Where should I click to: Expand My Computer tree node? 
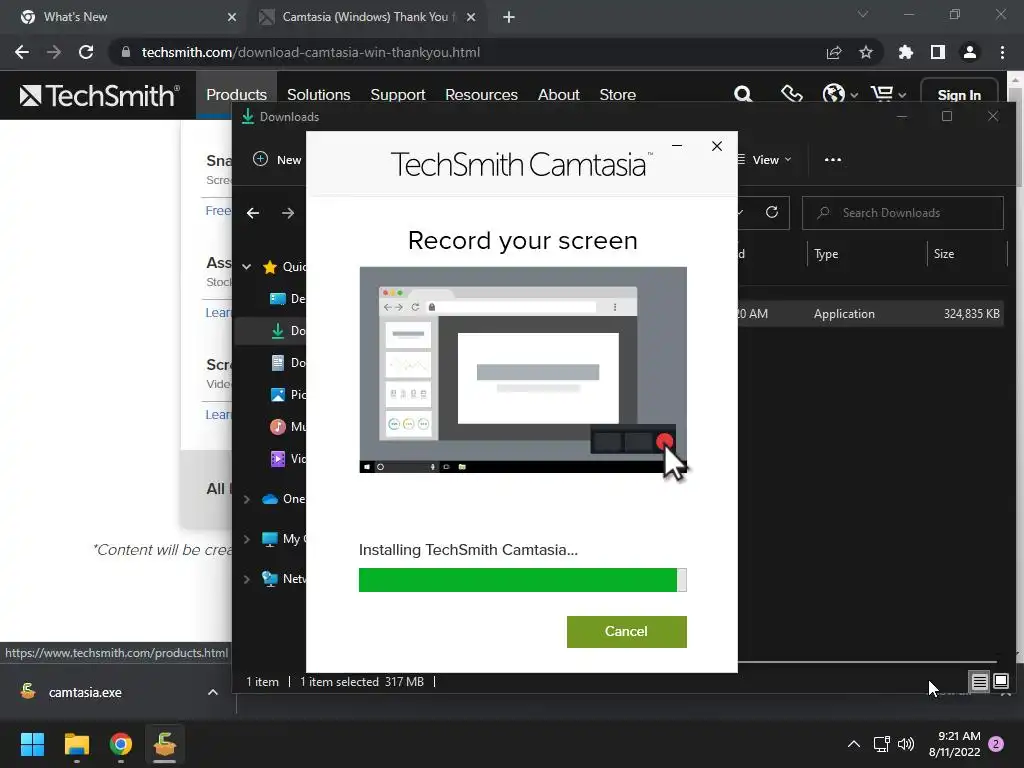[x=247, y=539]
